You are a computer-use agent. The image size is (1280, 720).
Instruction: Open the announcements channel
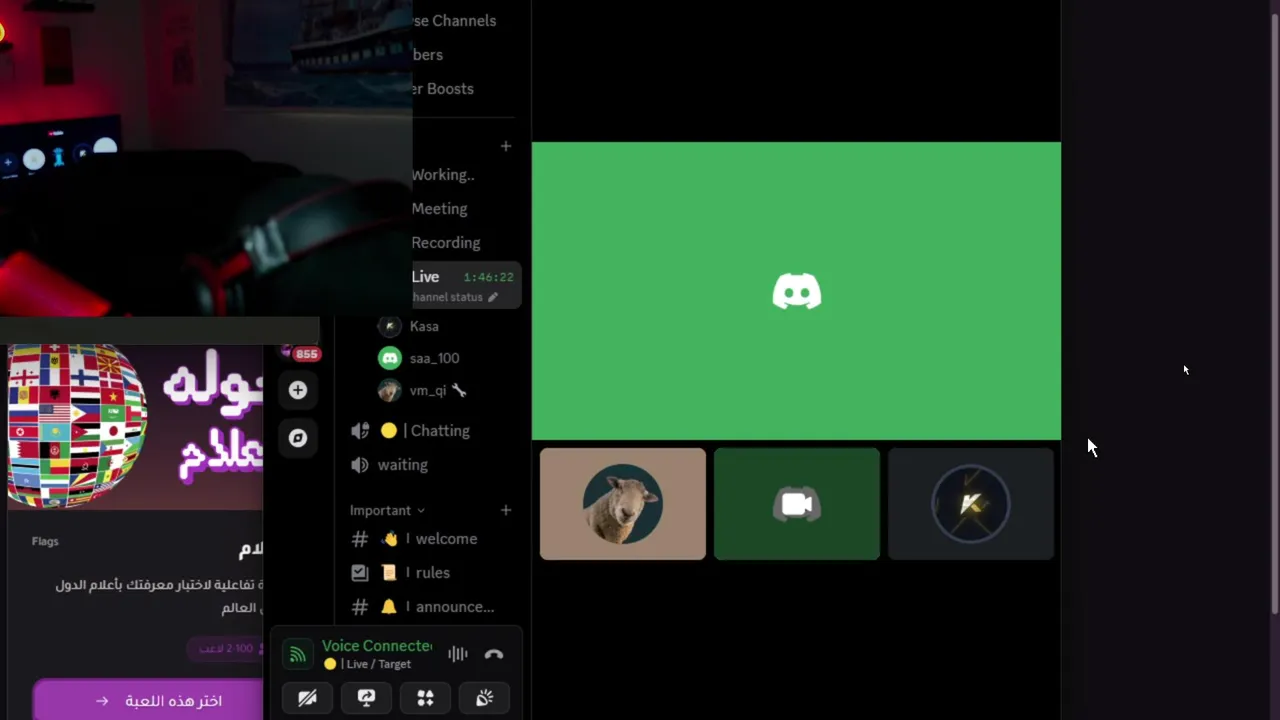430,607
